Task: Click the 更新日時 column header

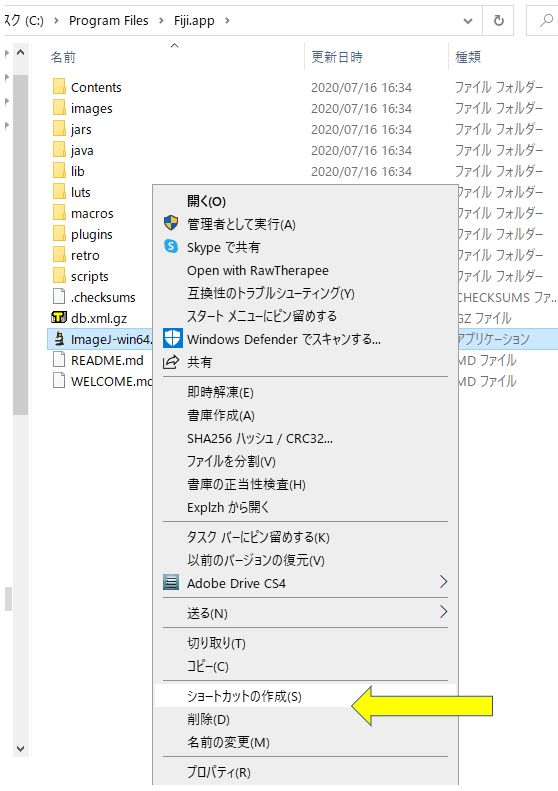Action: [x=337, y=57]
